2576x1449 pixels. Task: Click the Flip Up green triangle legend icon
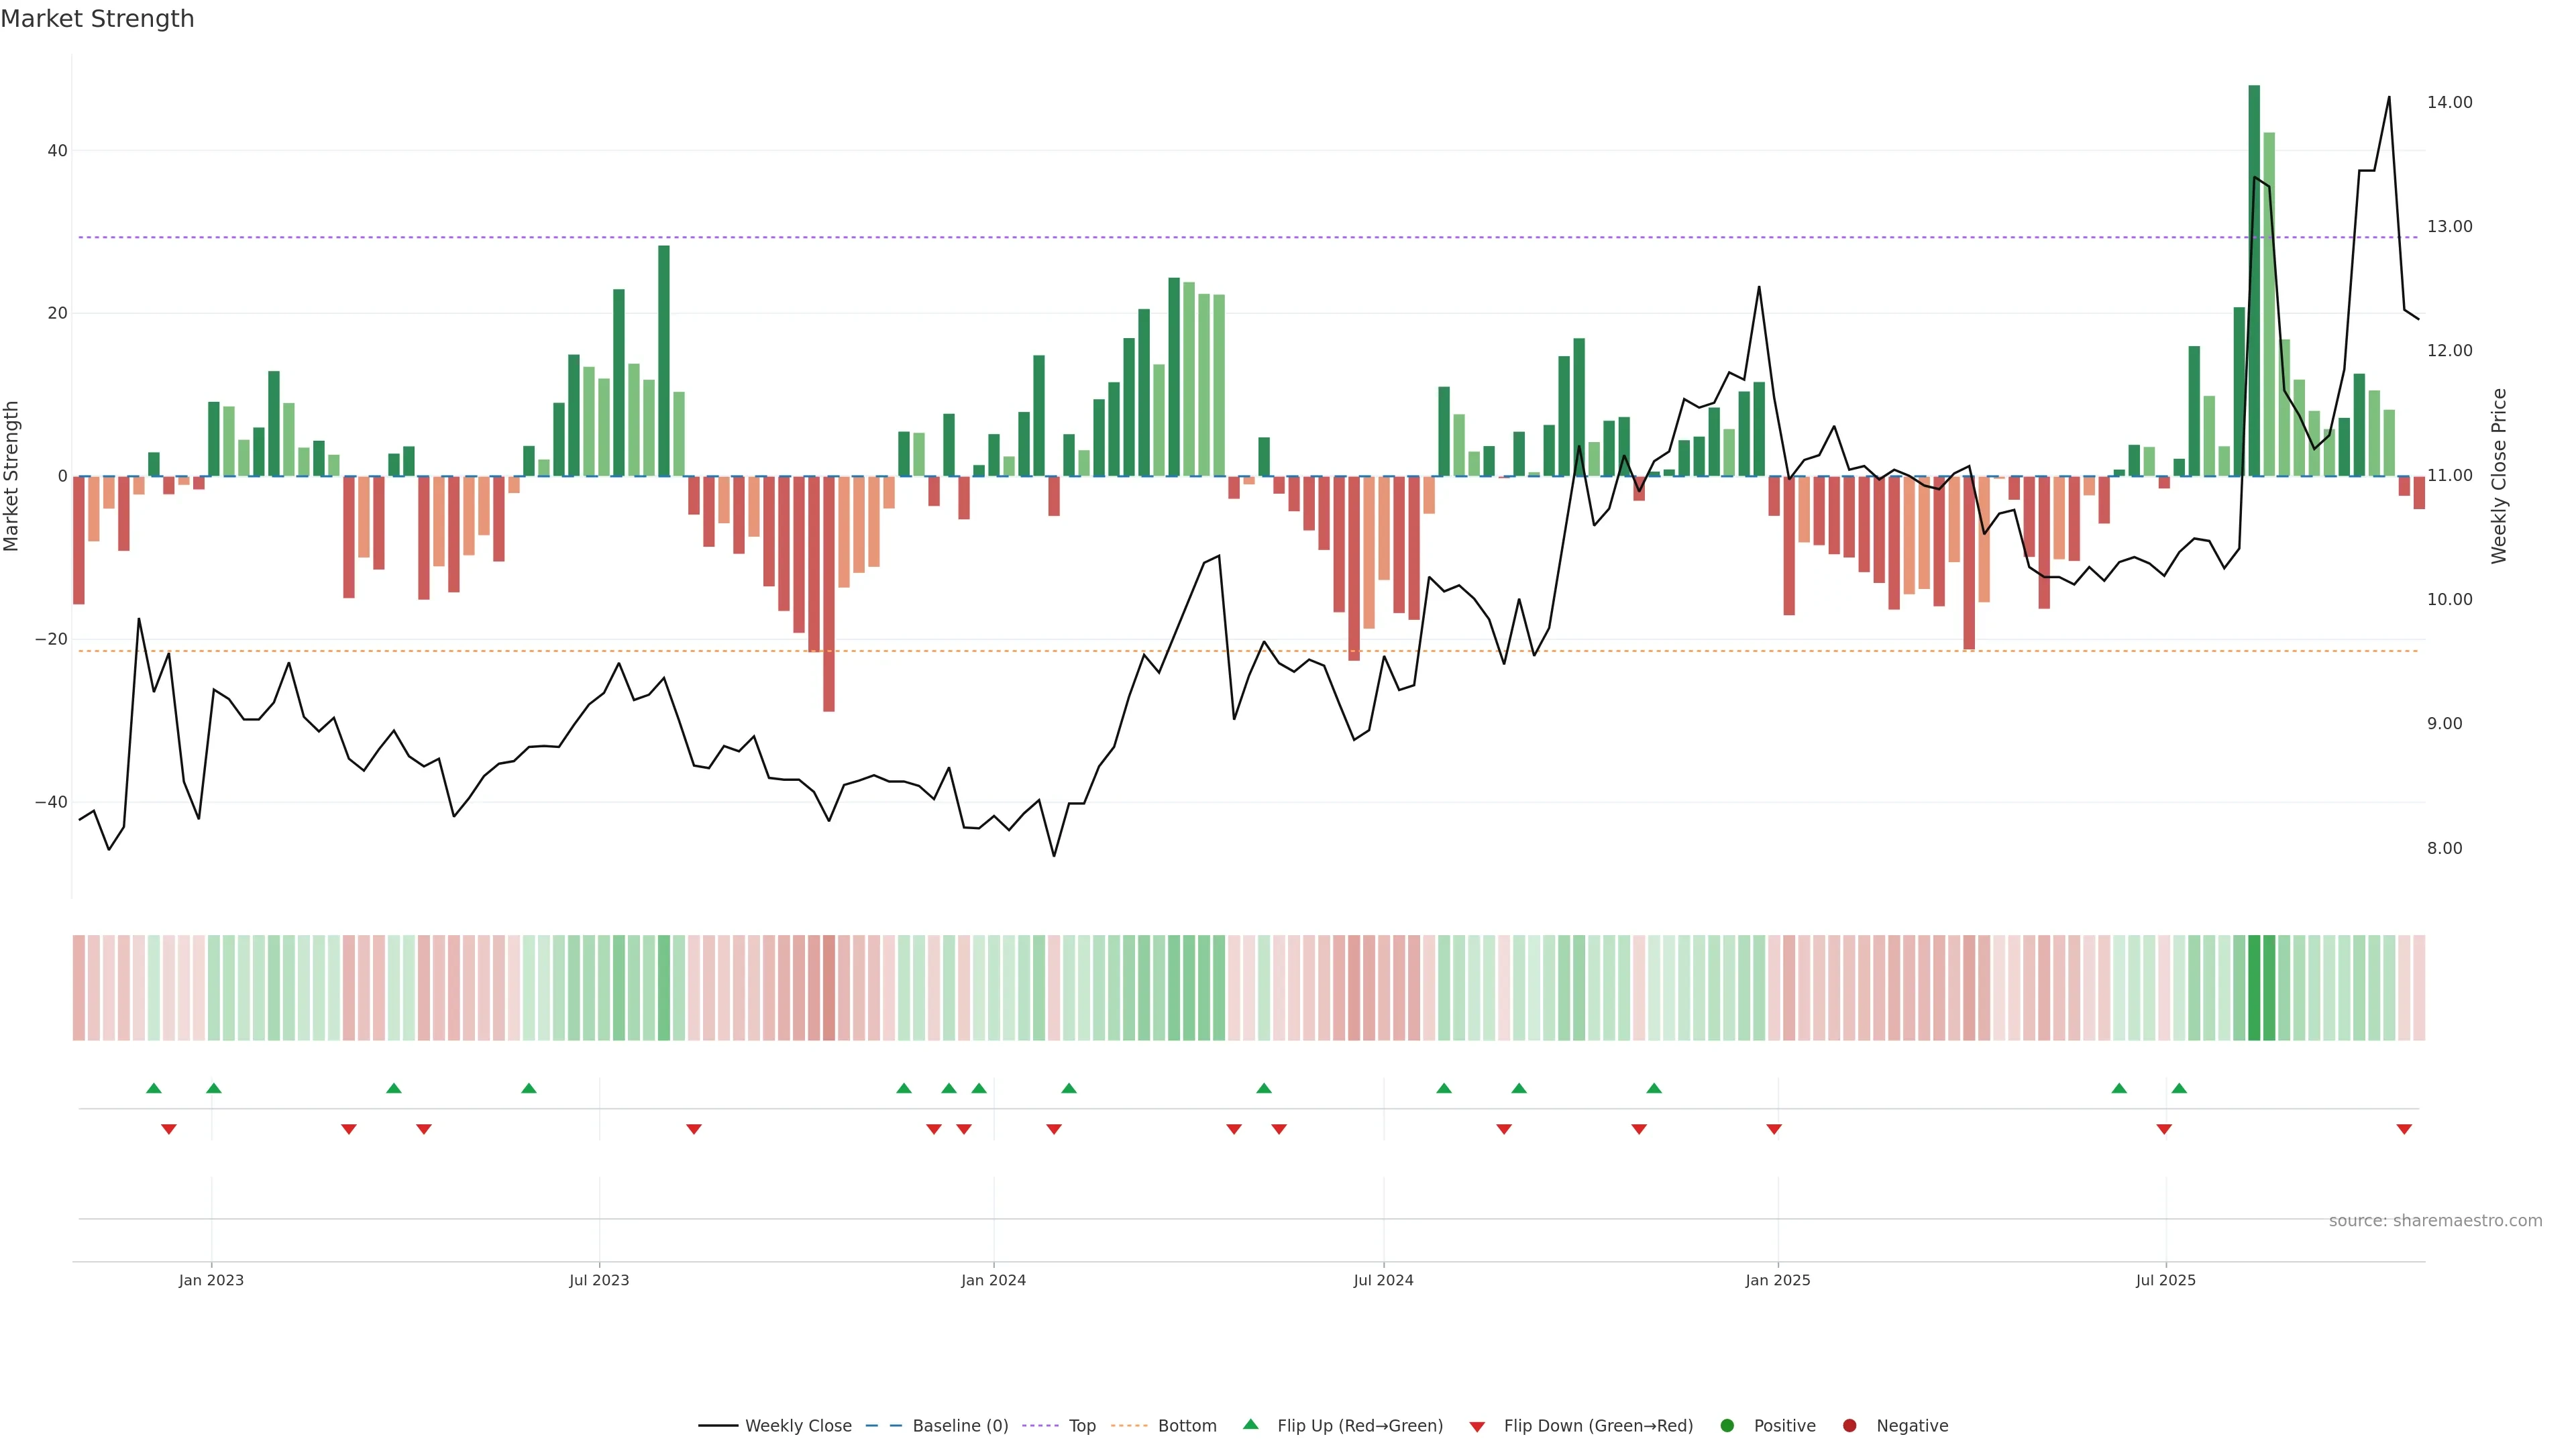(x=1250, y=1425)
